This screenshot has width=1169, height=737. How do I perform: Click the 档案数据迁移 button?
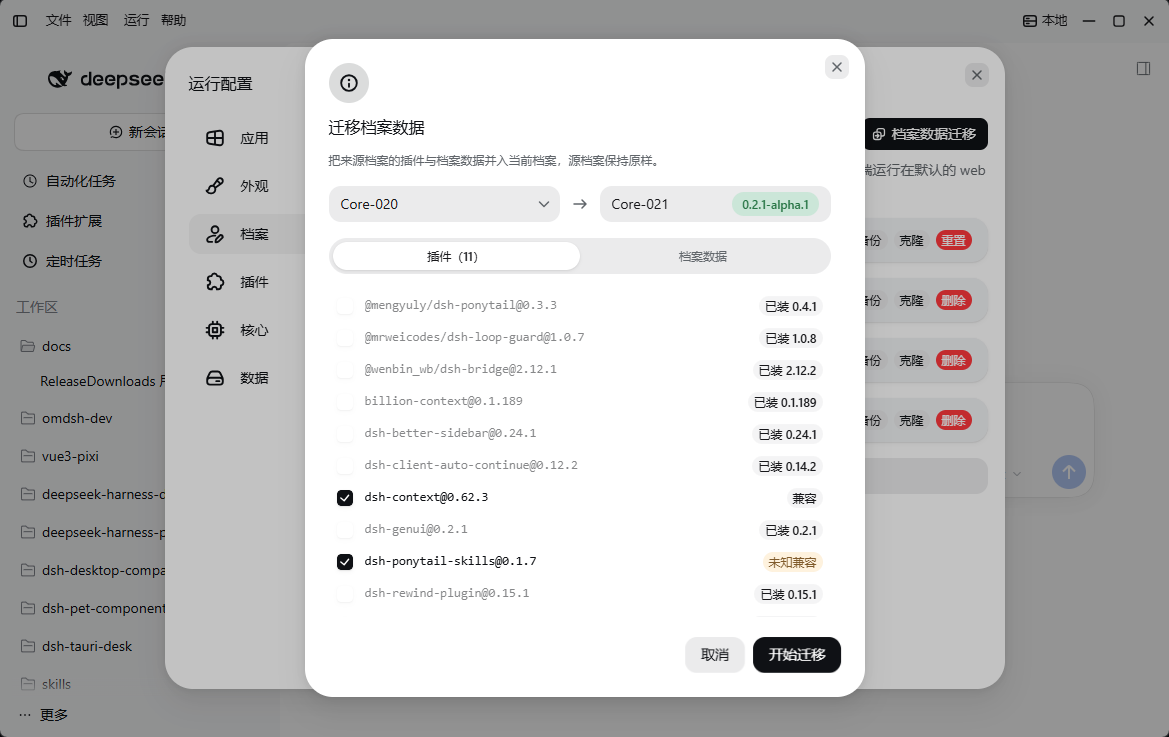[x=926, y=134]
